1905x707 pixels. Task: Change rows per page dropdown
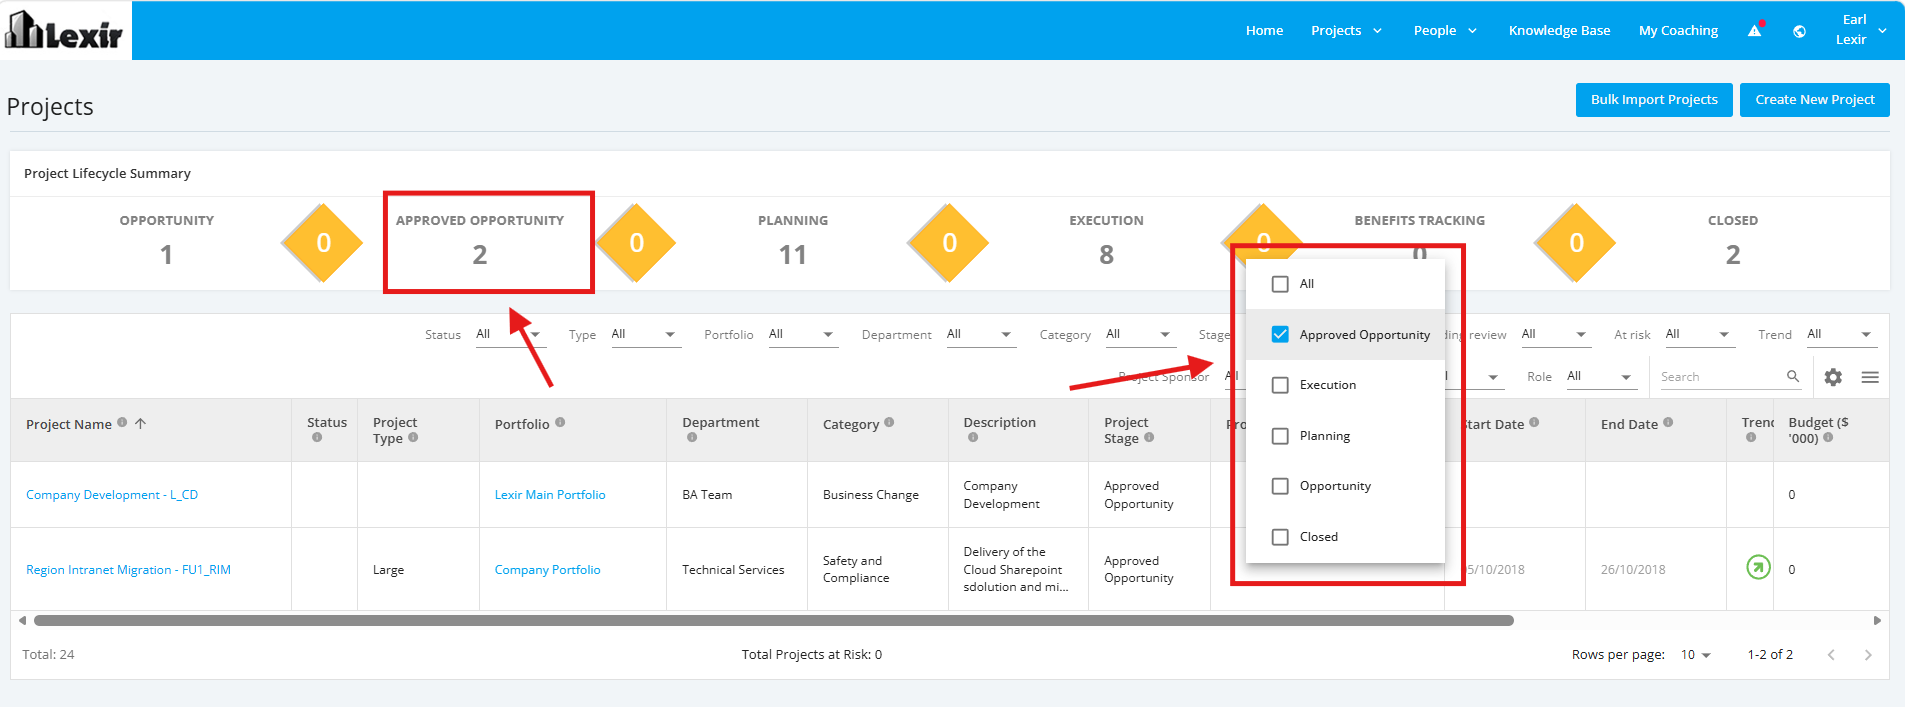[1696, 655]
